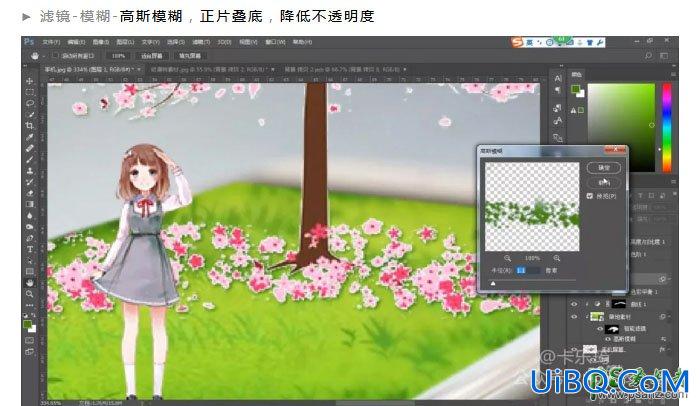Zoom out the Gaussian Blur preview

pyautogui.click(x=508, y=258)
